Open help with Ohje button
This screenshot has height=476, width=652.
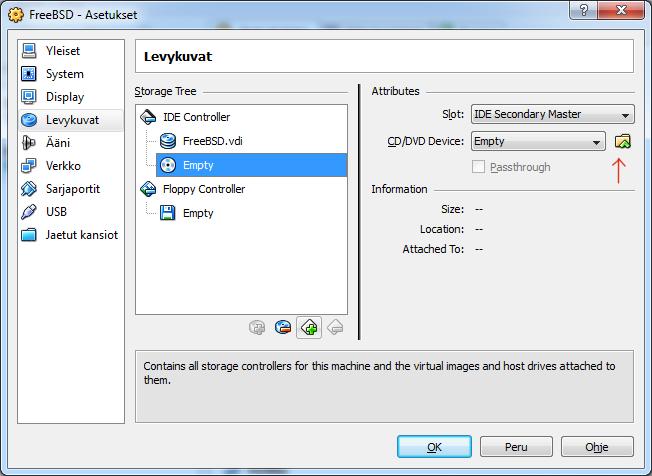pos(597,447)
